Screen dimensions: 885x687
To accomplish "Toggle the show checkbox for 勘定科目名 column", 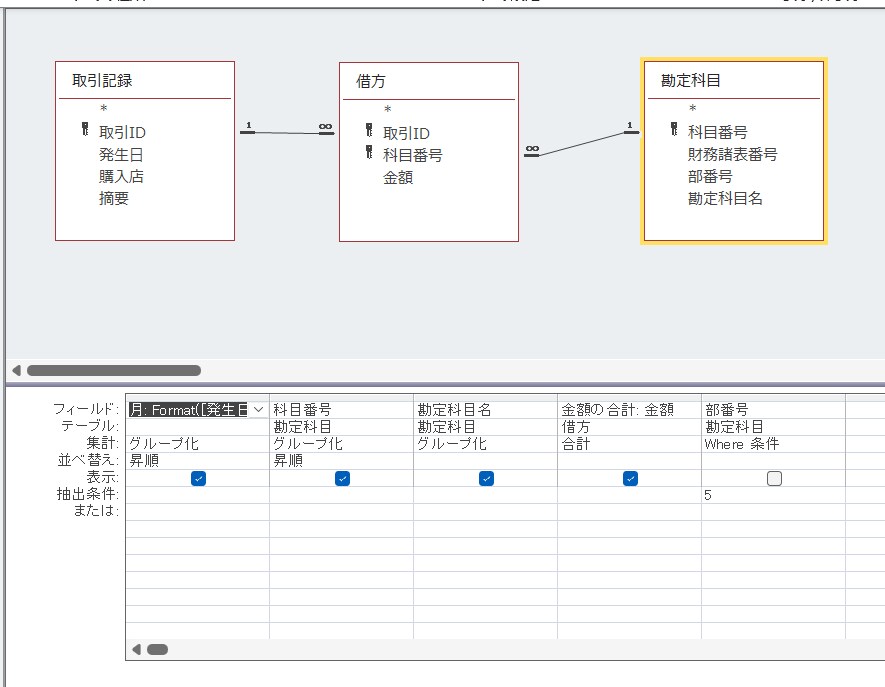I will 486,478.
